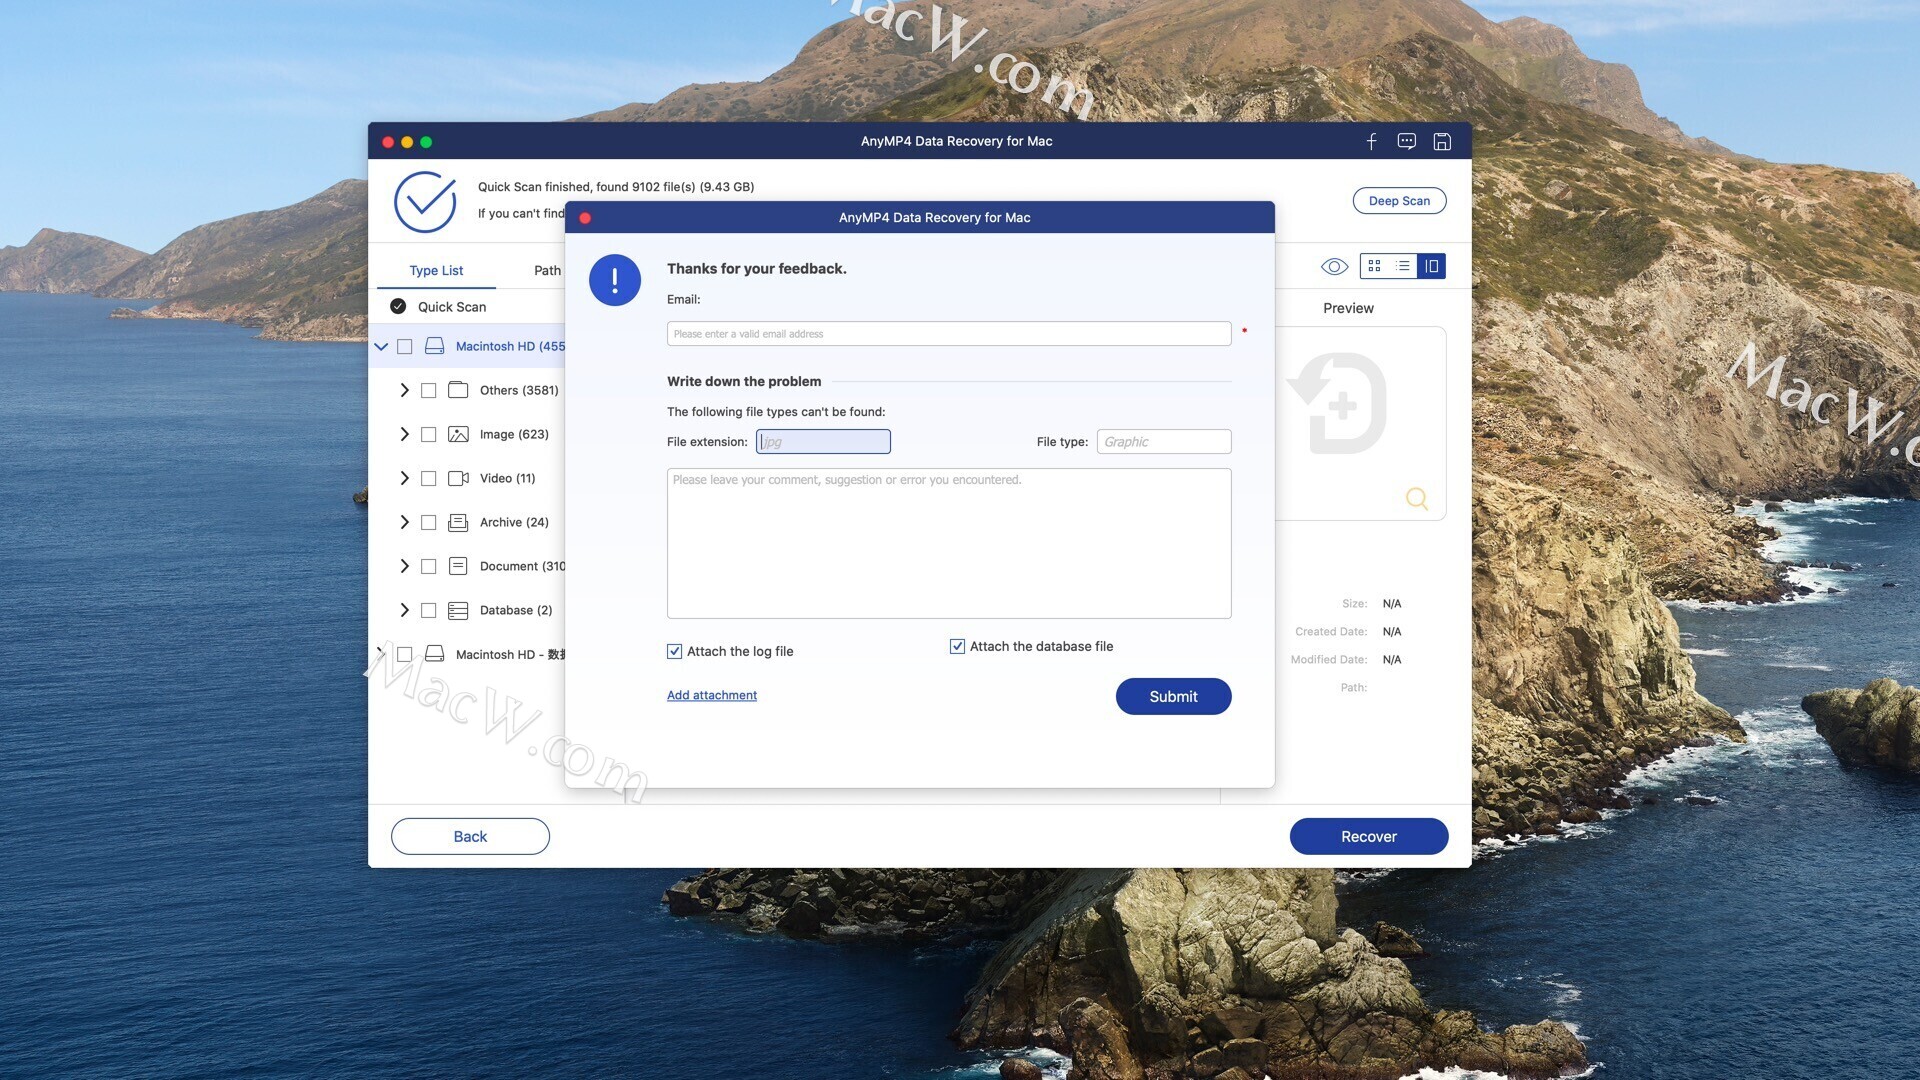Expand the Database (2) node
This screenshot has width=1920, height=1080.
click(x=404, y=610)
